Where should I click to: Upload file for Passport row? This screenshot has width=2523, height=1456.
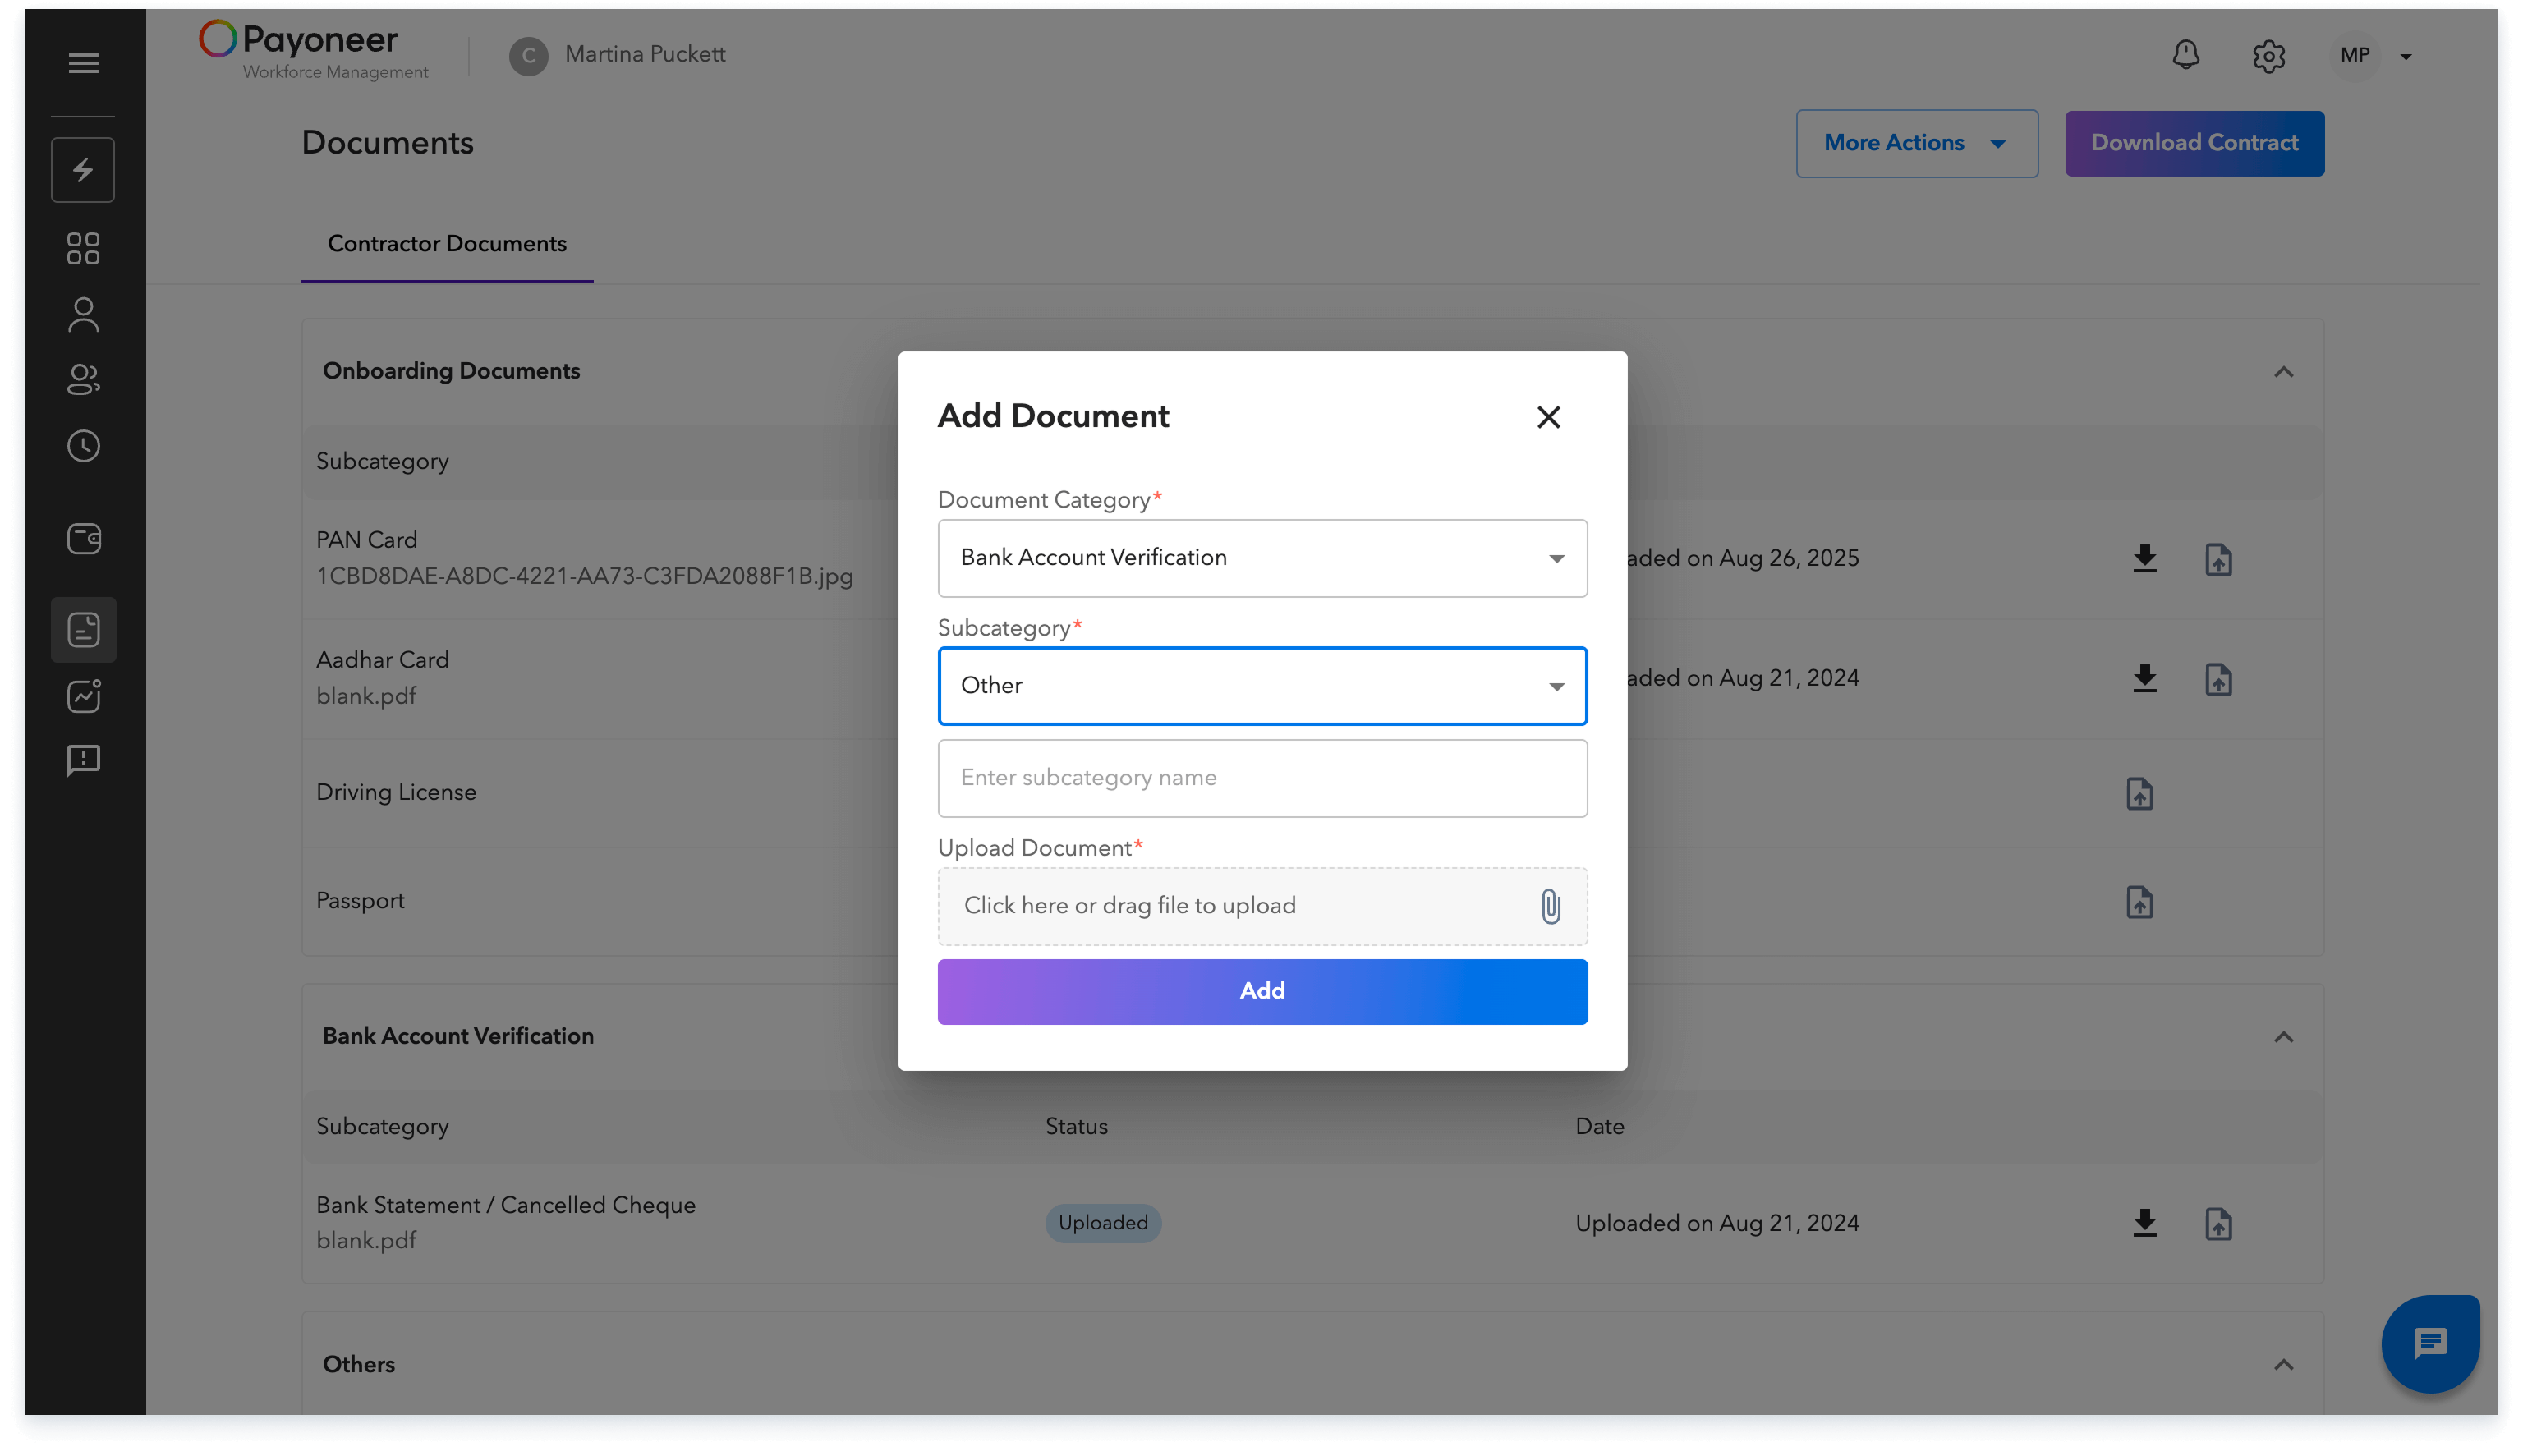2139,902
